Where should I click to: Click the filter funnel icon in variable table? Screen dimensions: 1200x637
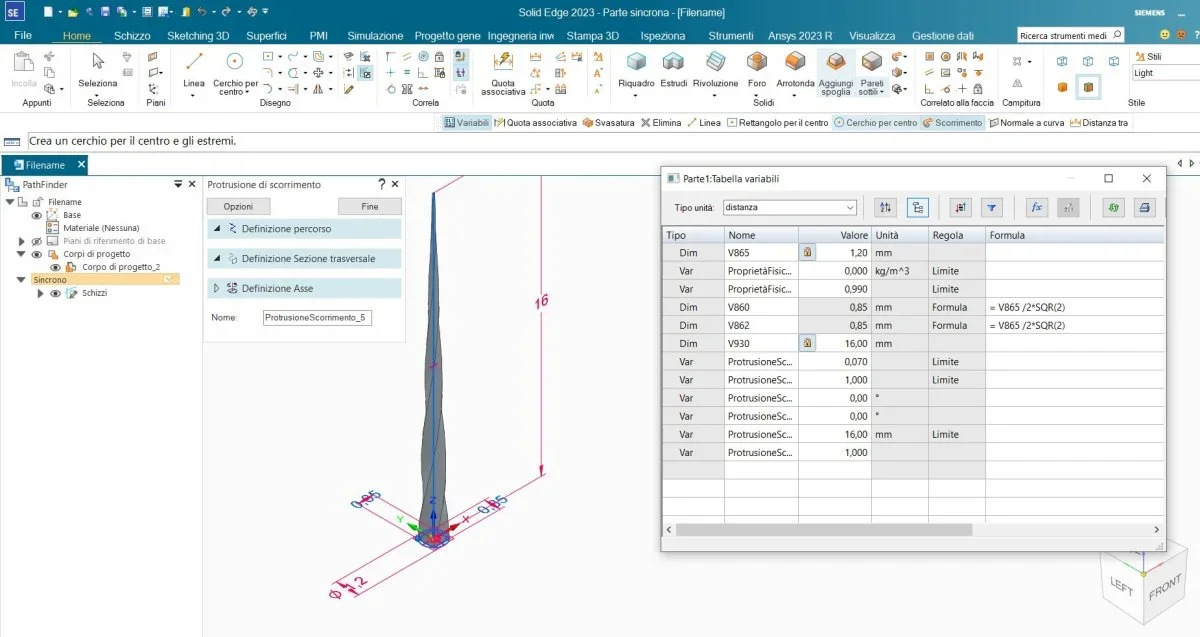pyautogui.click(x=991, y=207)
